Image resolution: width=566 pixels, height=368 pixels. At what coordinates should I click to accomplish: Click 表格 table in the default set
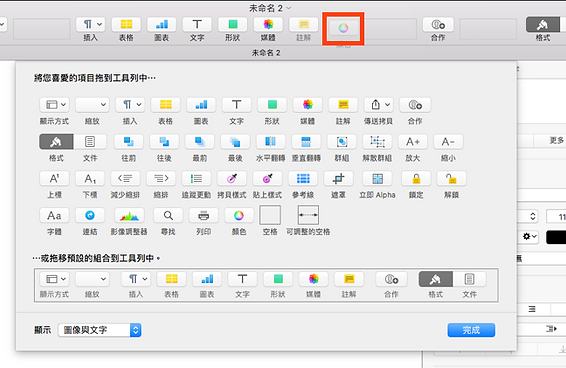pyautogui.click(x=171, y=279)
